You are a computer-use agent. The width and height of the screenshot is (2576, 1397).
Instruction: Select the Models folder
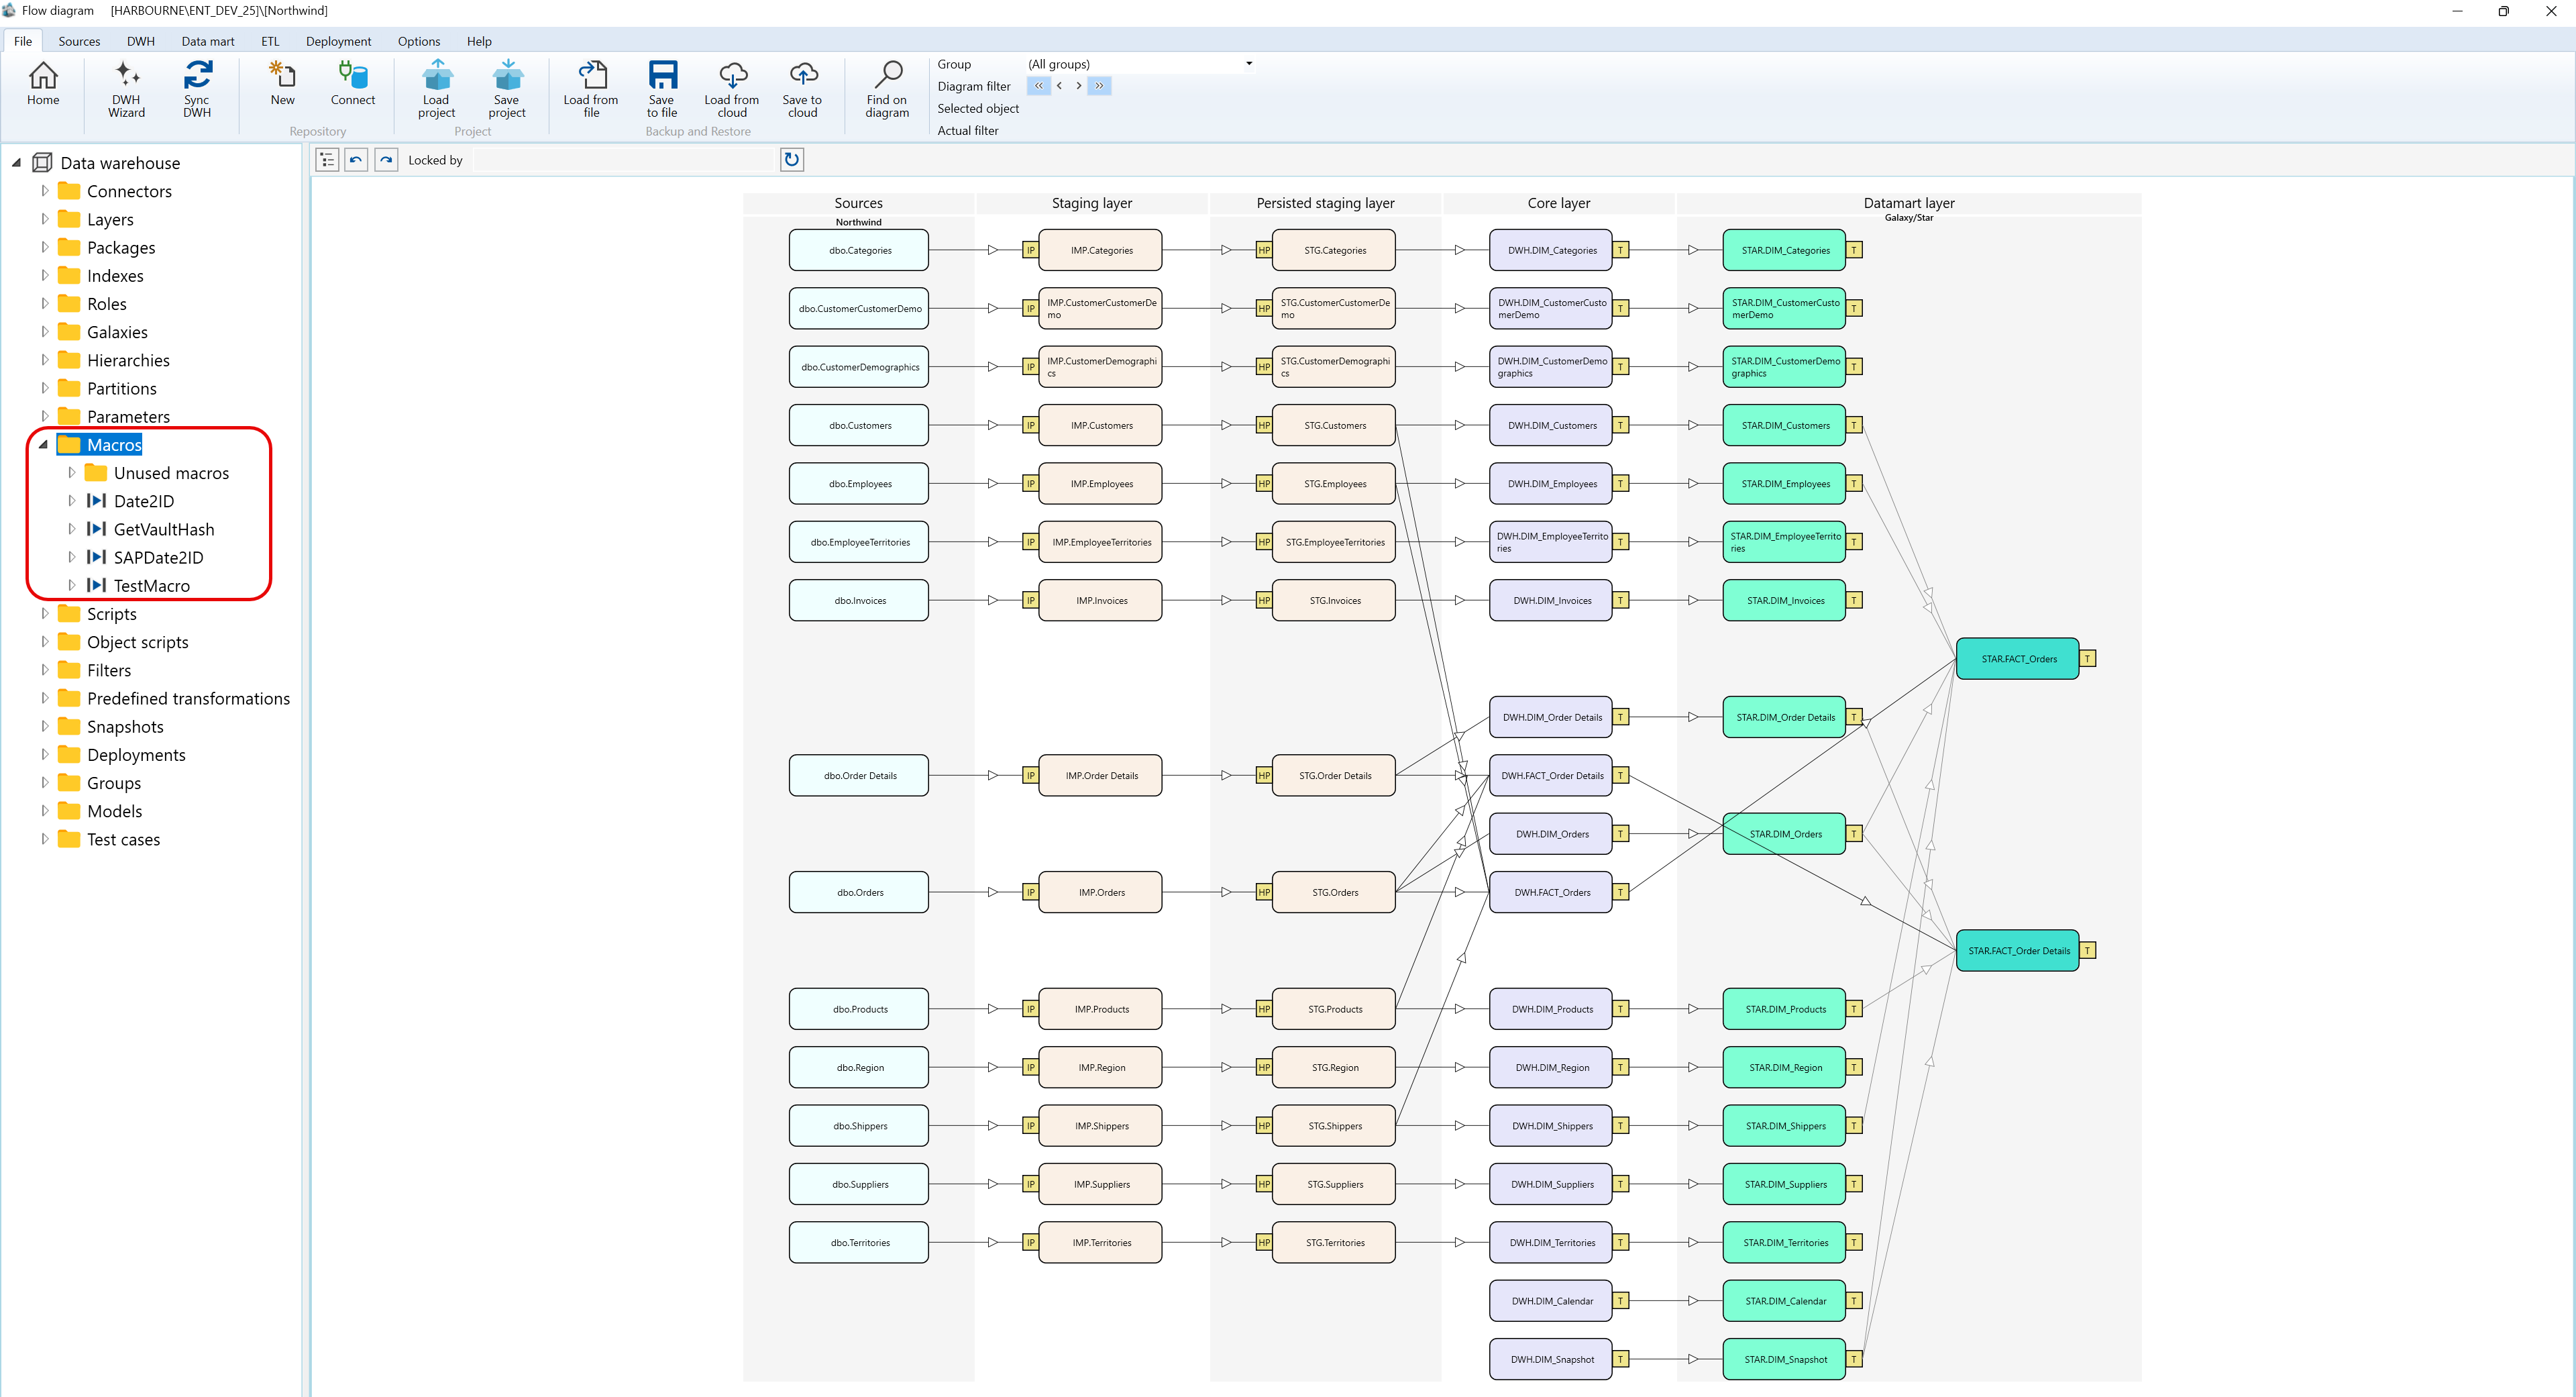point(114,811)
